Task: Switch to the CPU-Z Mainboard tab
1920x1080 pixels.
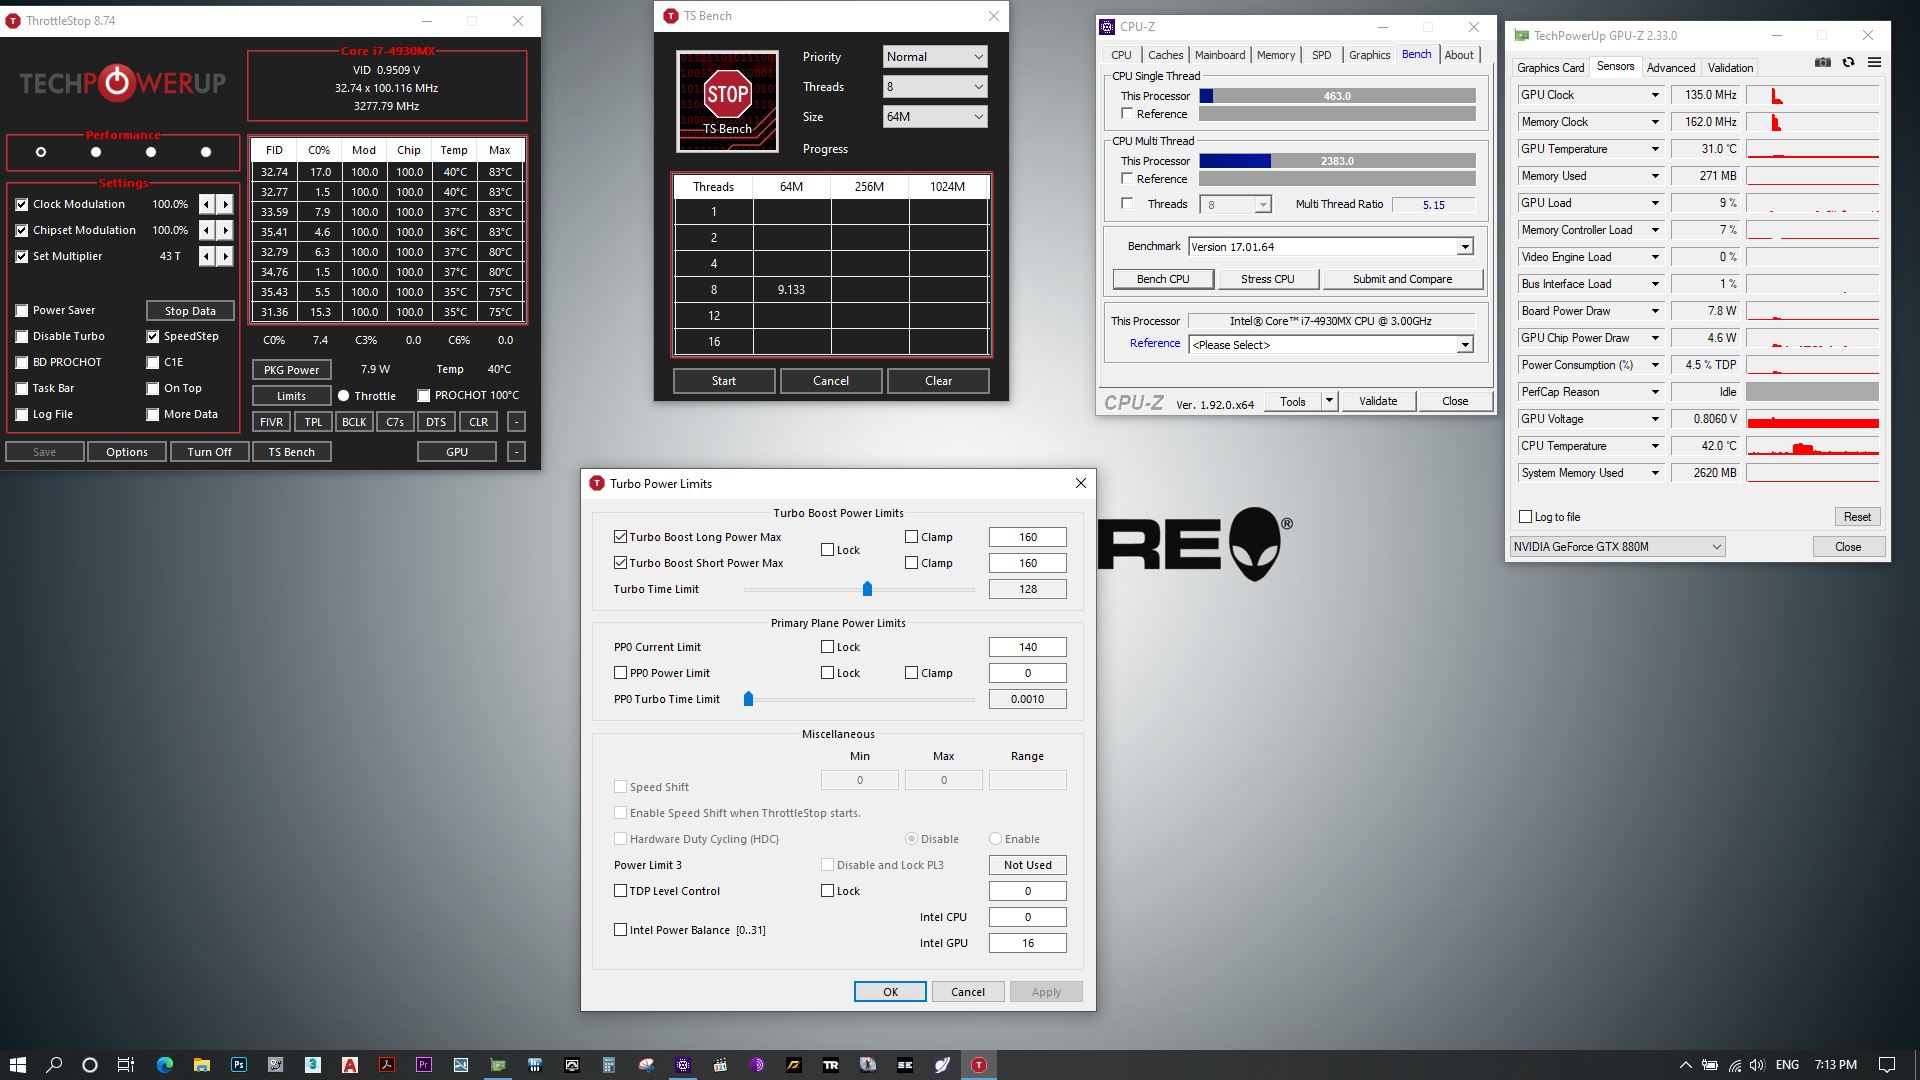Action: click(1220, 55)
